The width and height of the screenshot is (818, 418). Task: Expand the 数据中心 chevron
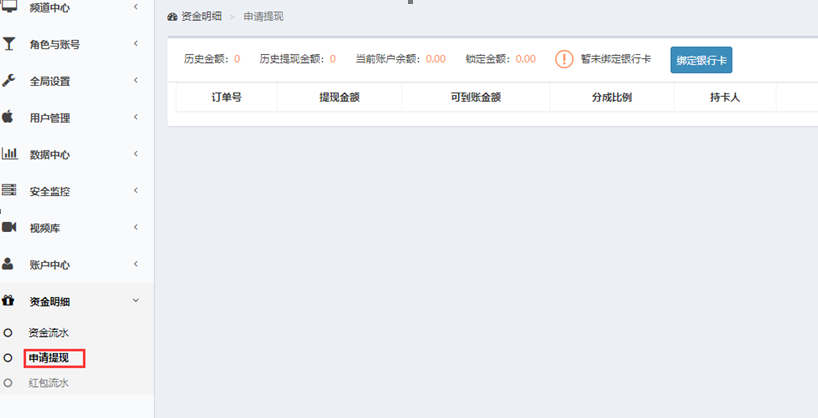click(x=136, y=153)
